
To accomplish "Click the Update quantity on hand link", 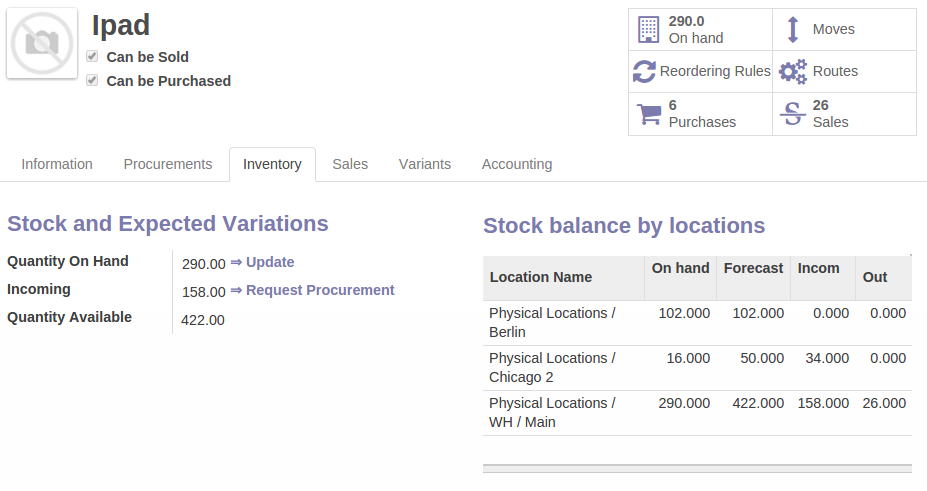I will (269, 262).
